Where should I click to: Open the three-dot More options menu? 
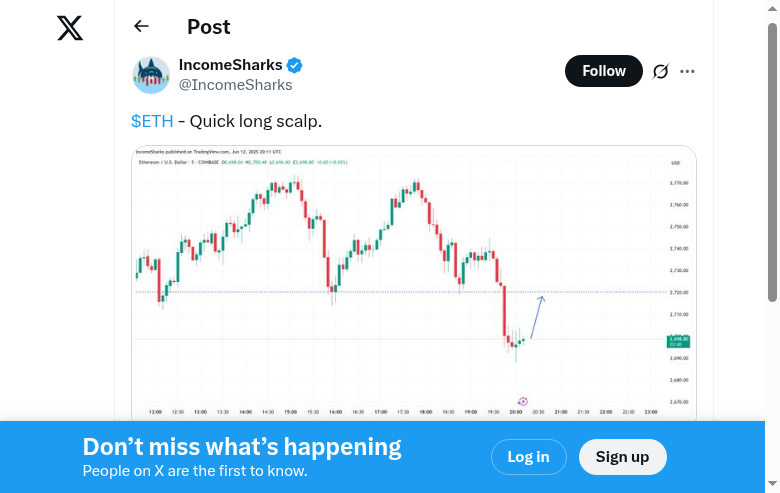pyautogui.click(x=687, y=71)
